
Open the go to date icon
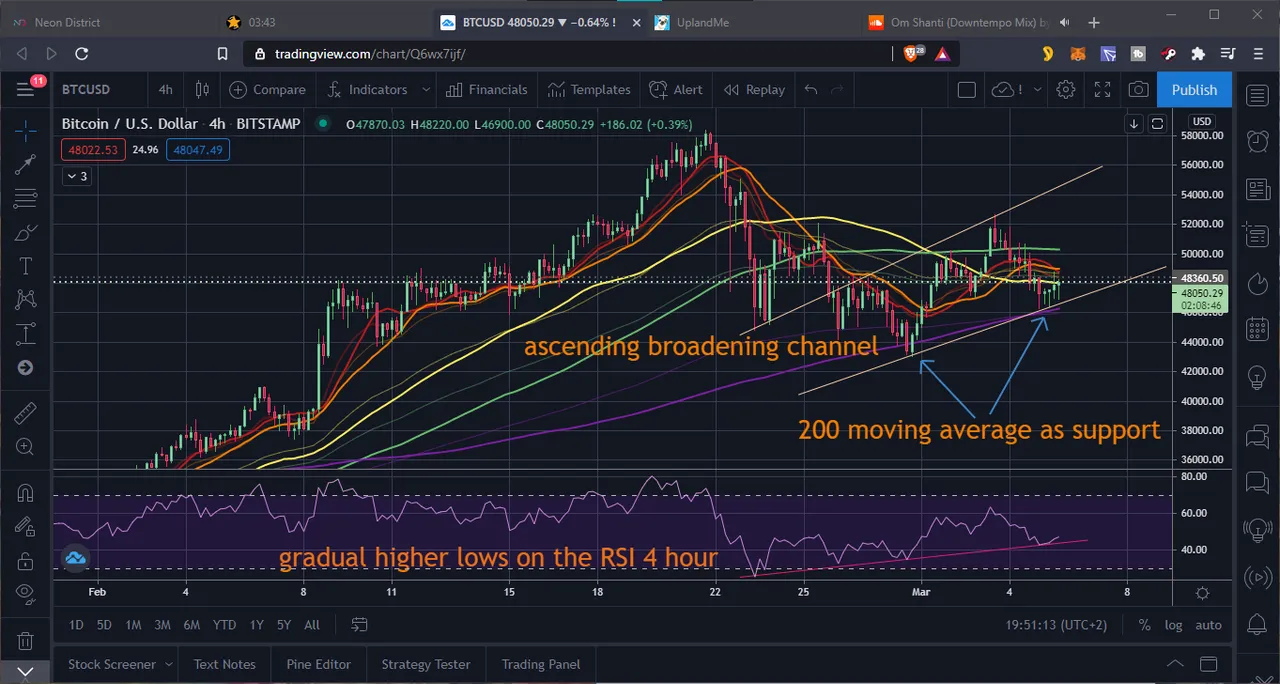point(360,625)
